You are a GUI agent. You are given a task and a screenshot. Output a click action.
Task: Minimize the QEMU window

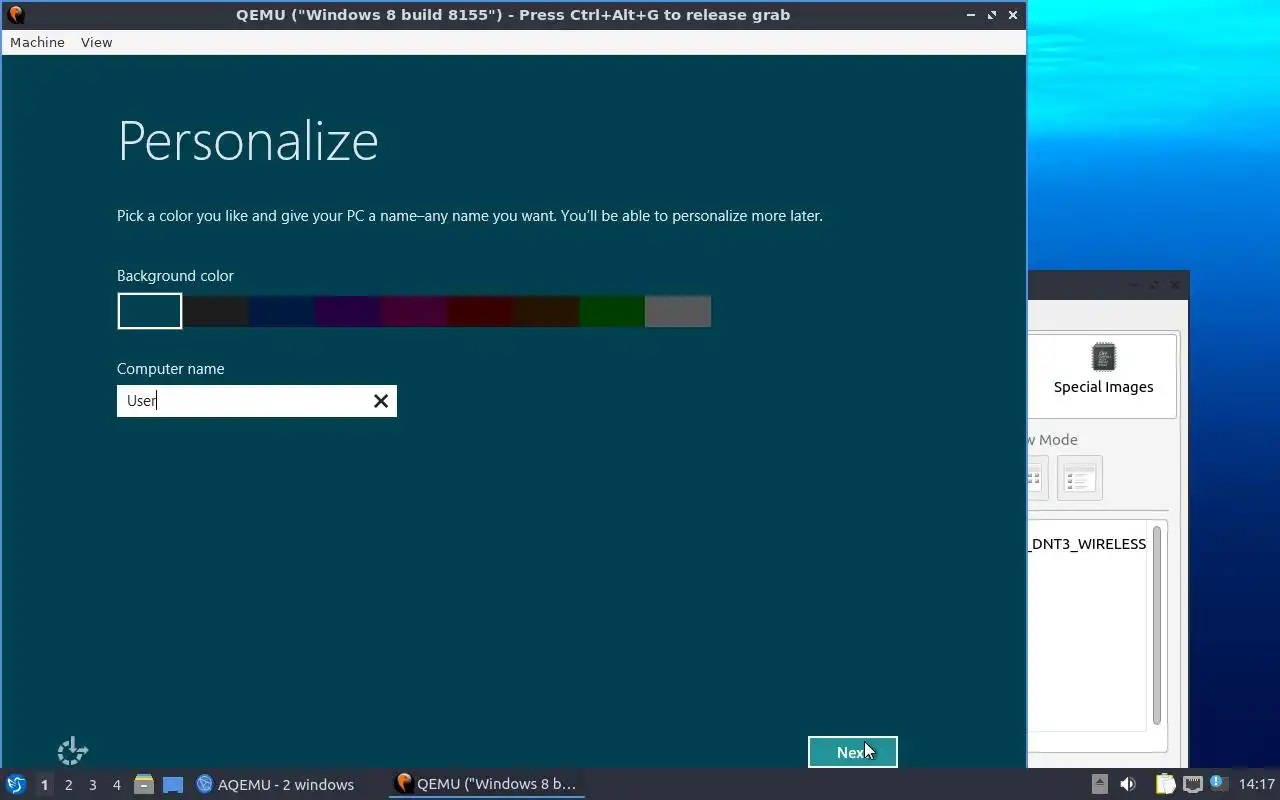point(972,15)
